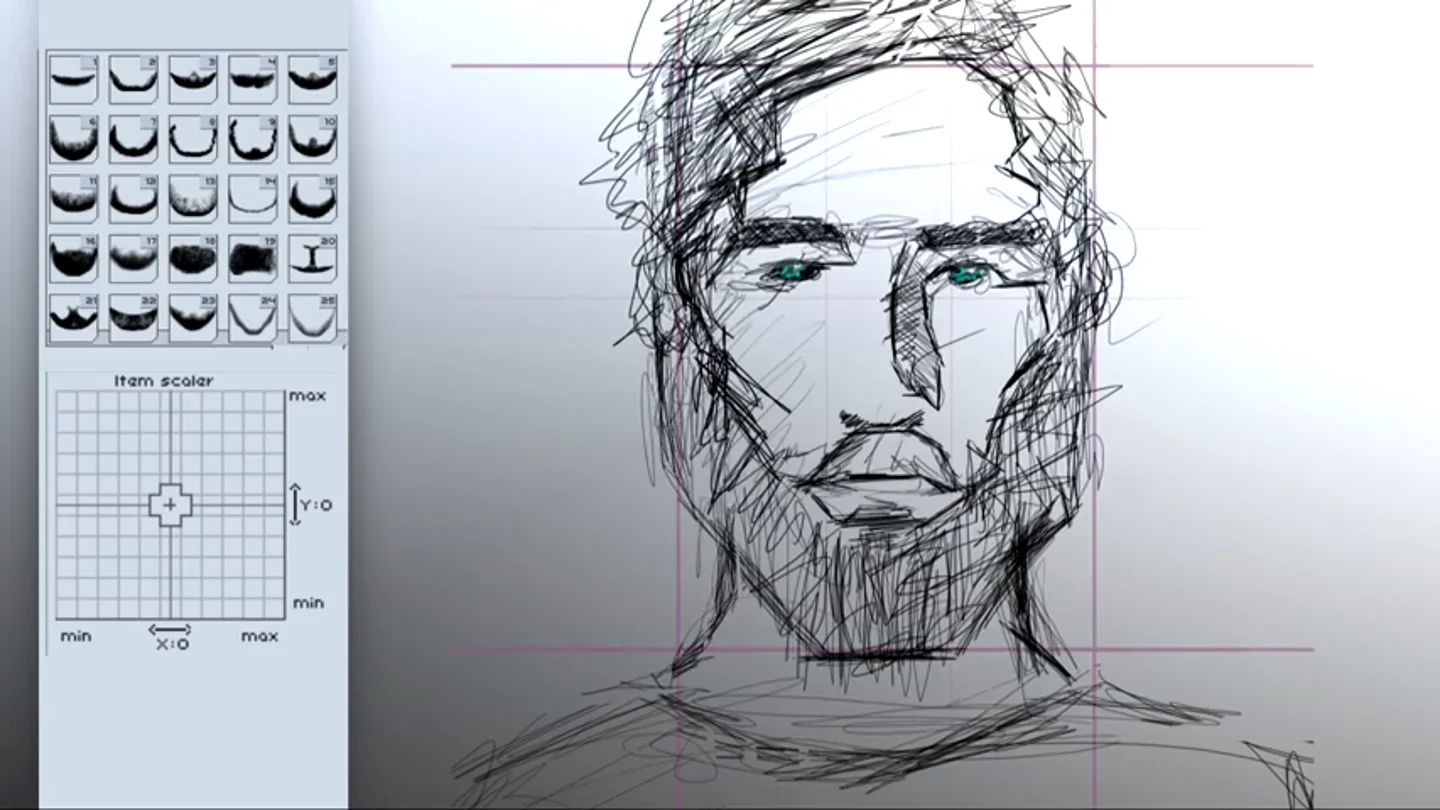
Task: Choose the full stubble beard numbered 6
Action: tap(73, 139)
